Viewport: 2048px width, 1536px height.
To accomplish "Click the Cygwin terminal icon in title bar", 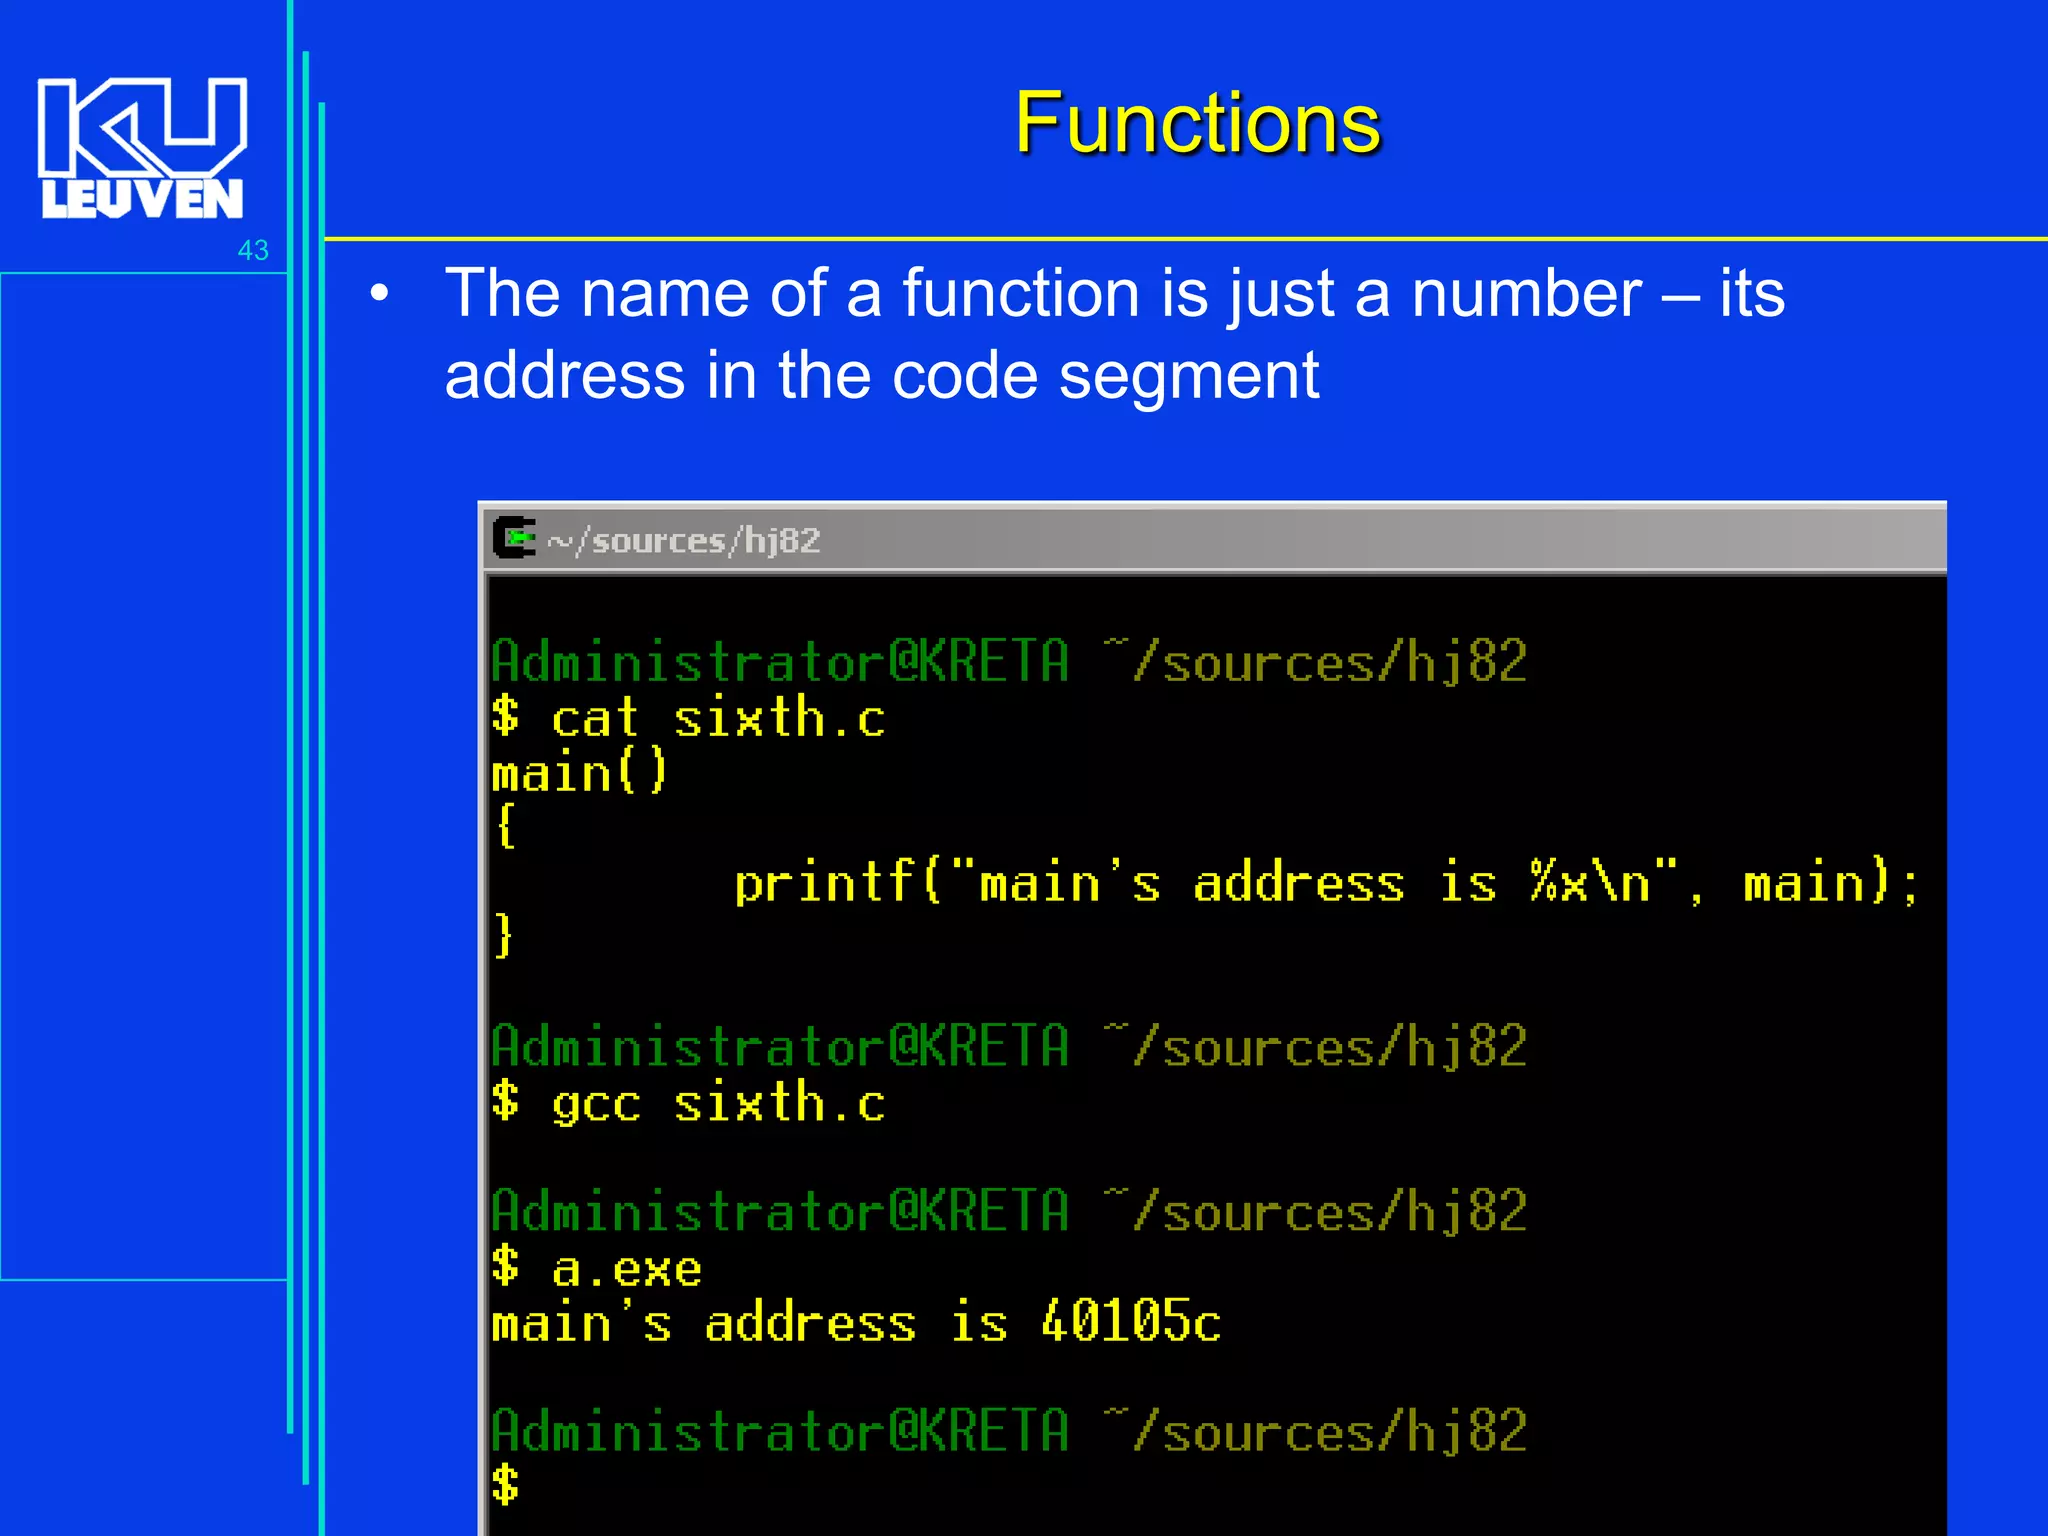I will coord(515,539).
